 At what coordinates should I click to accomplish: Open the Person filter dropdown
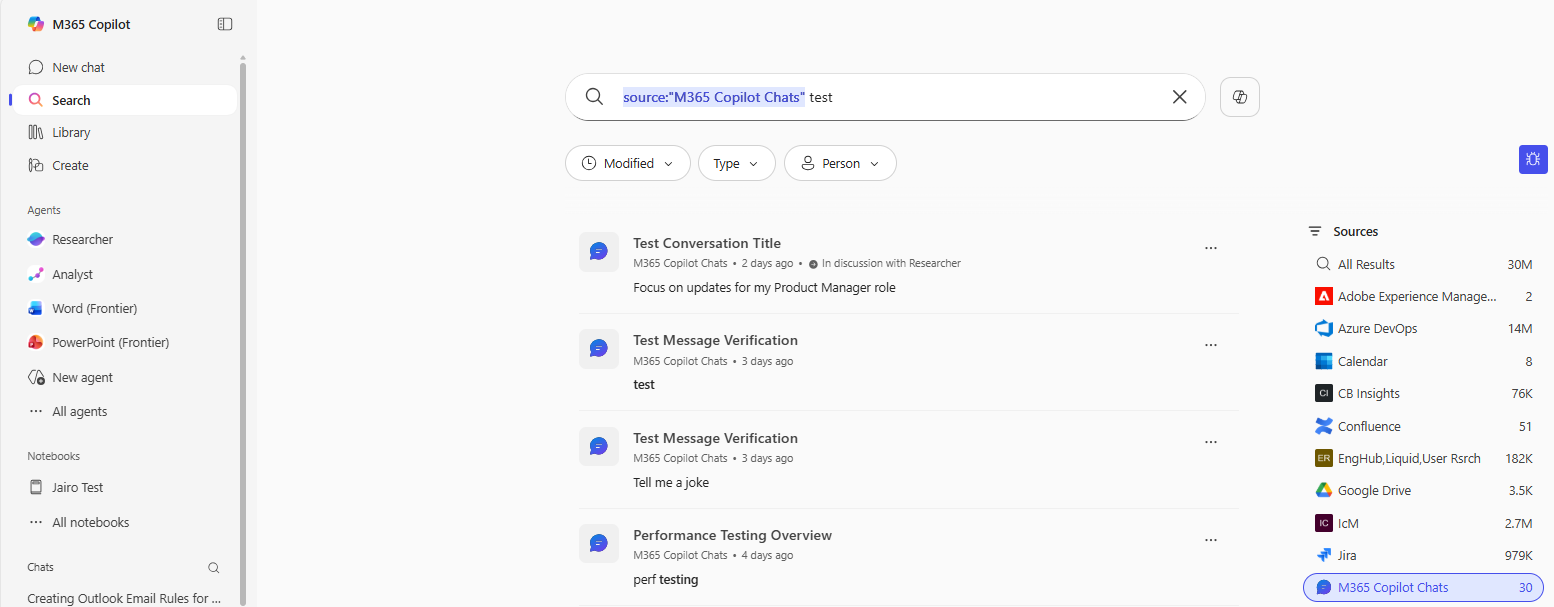coord(840,163)
